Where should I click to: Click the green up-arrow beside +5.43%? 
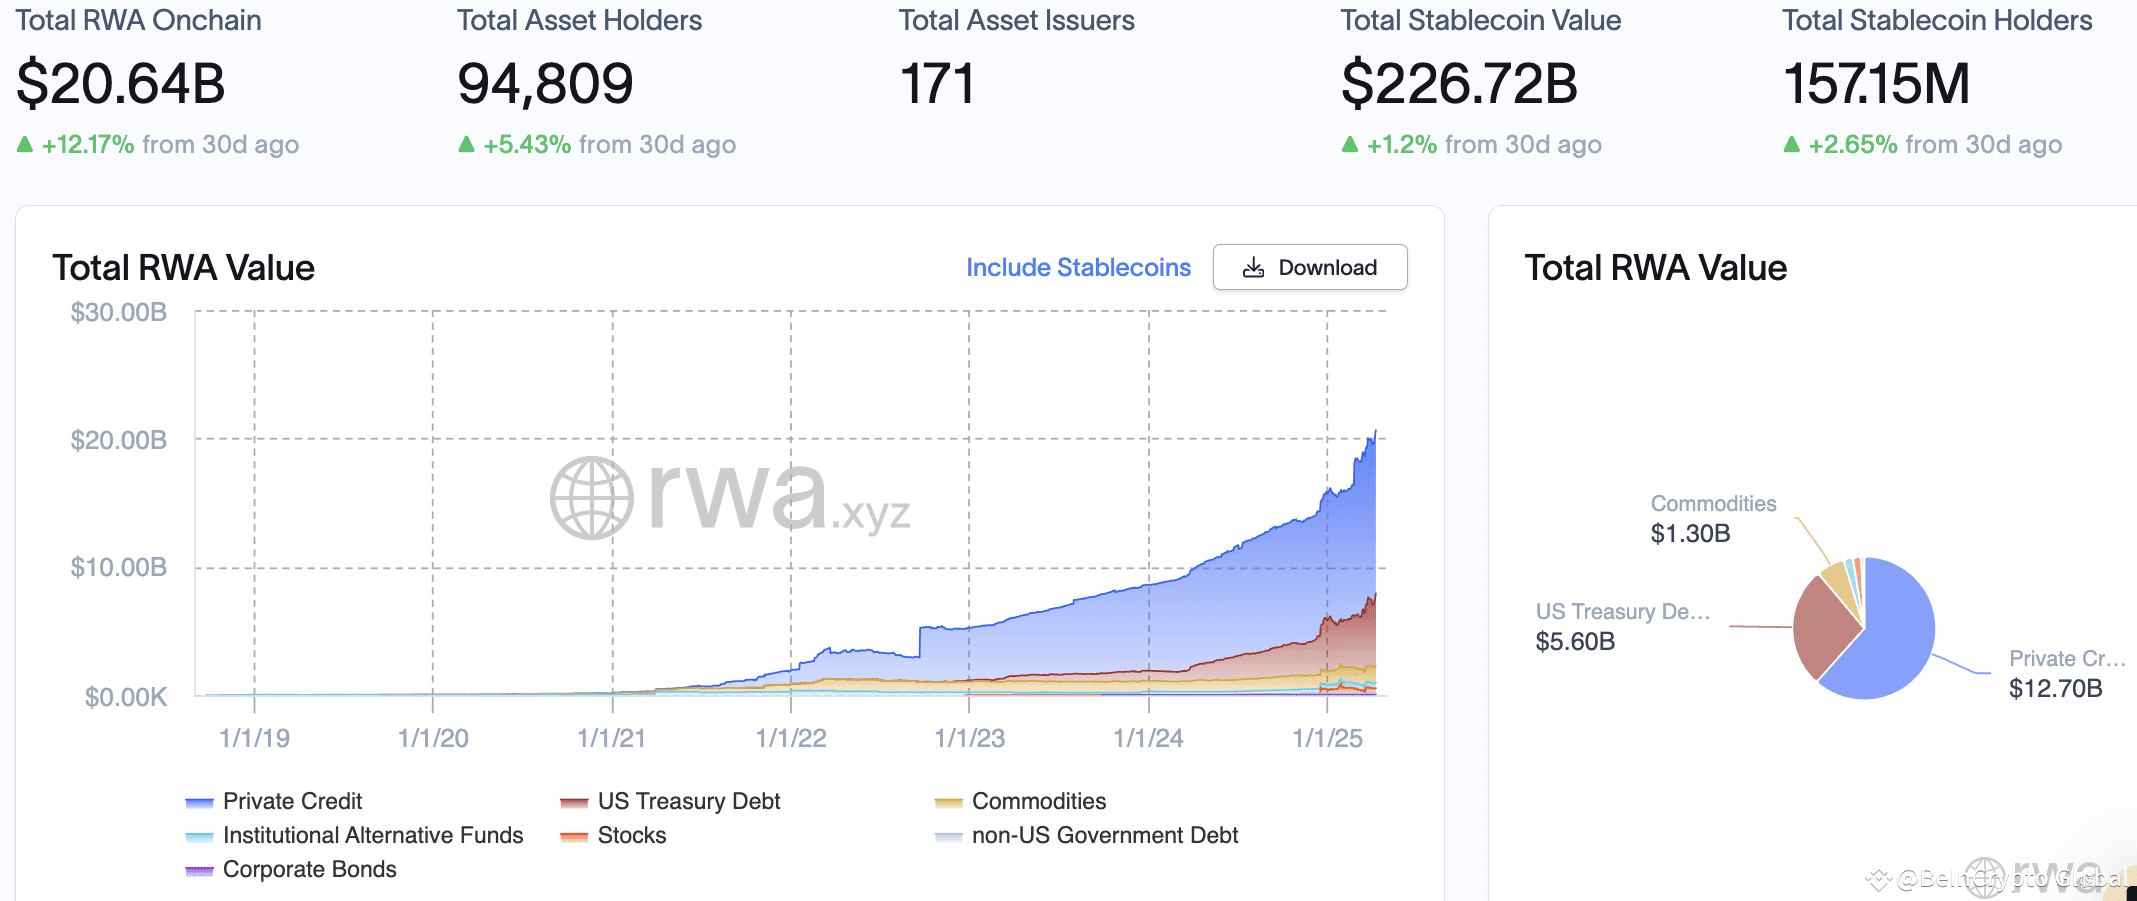click(x=467, y=144)
